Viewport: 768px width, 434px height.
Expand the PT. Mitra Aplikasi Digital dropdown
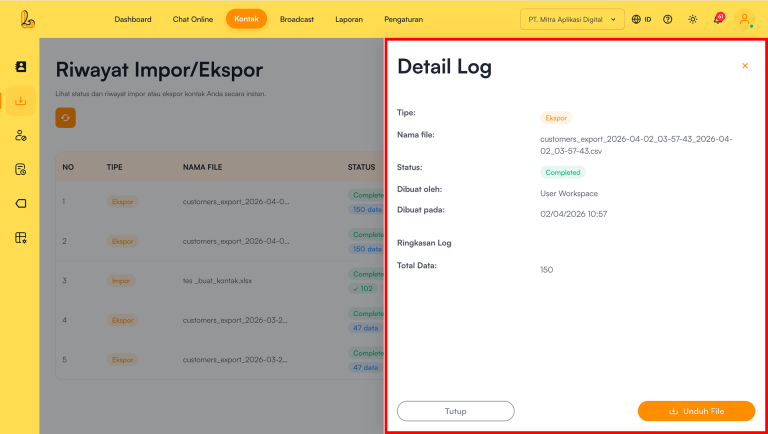(572, 19)
